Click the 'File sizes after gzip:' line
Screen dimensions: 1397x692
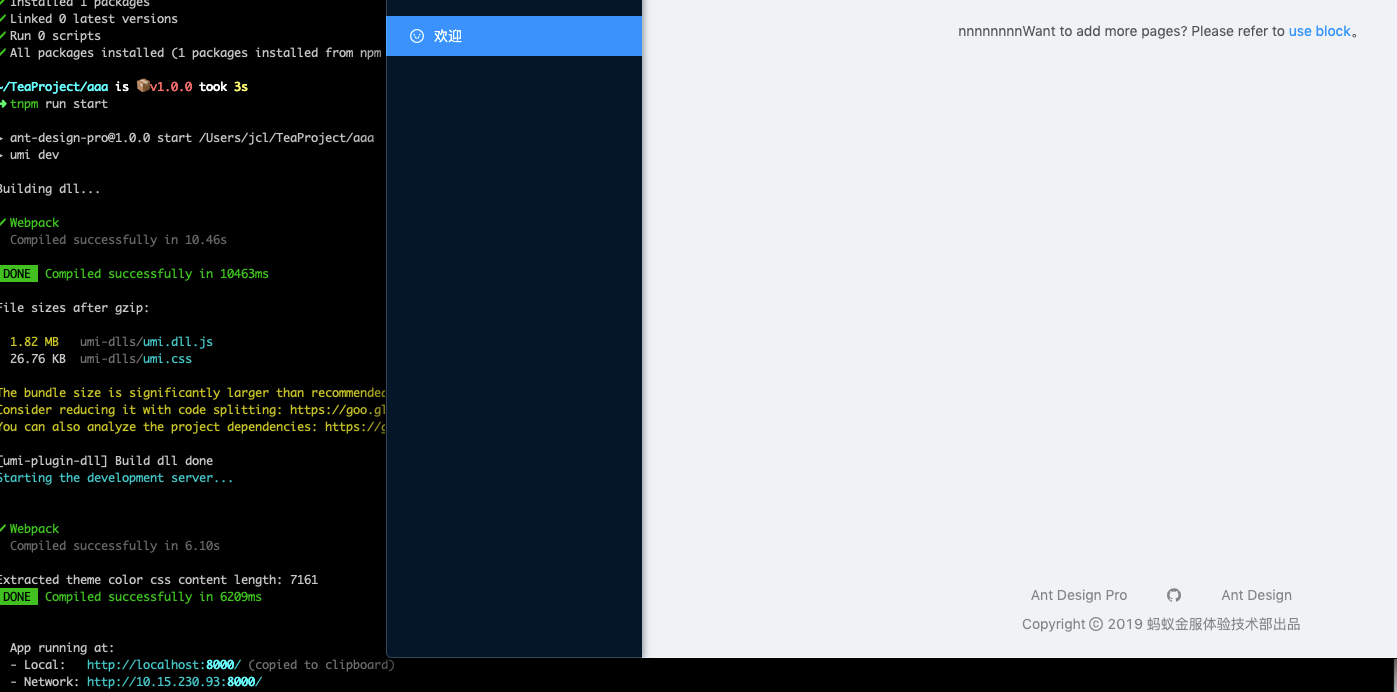74,308
